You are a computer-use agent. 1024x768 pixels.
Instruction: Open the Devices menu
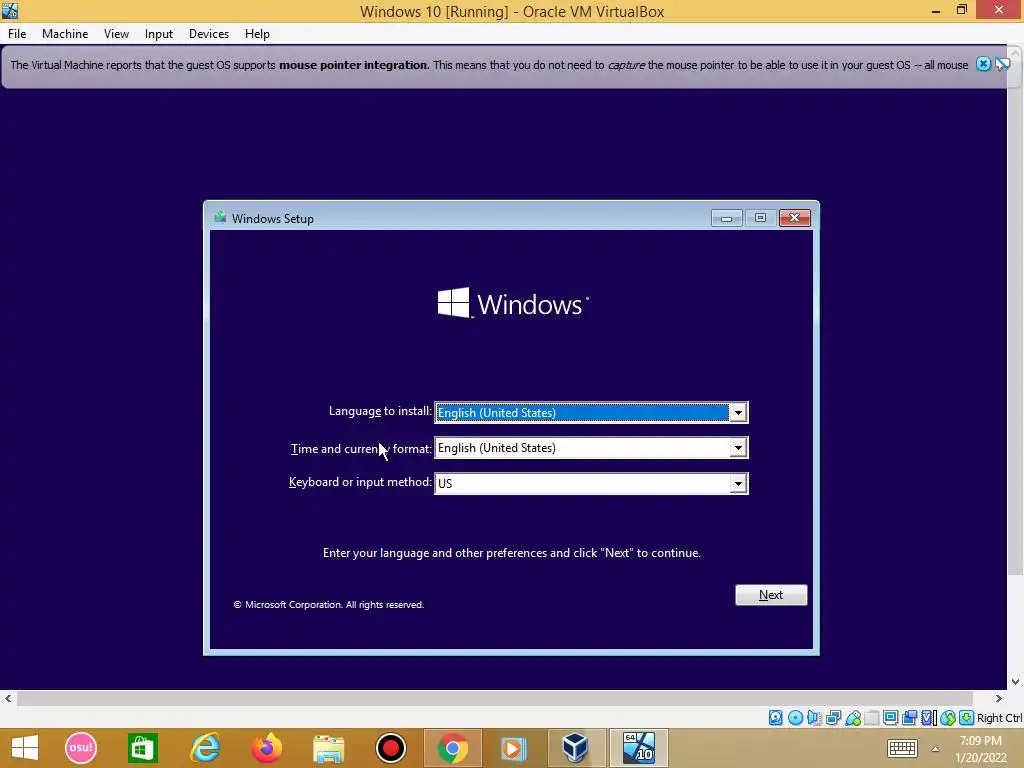pos(209,34)
